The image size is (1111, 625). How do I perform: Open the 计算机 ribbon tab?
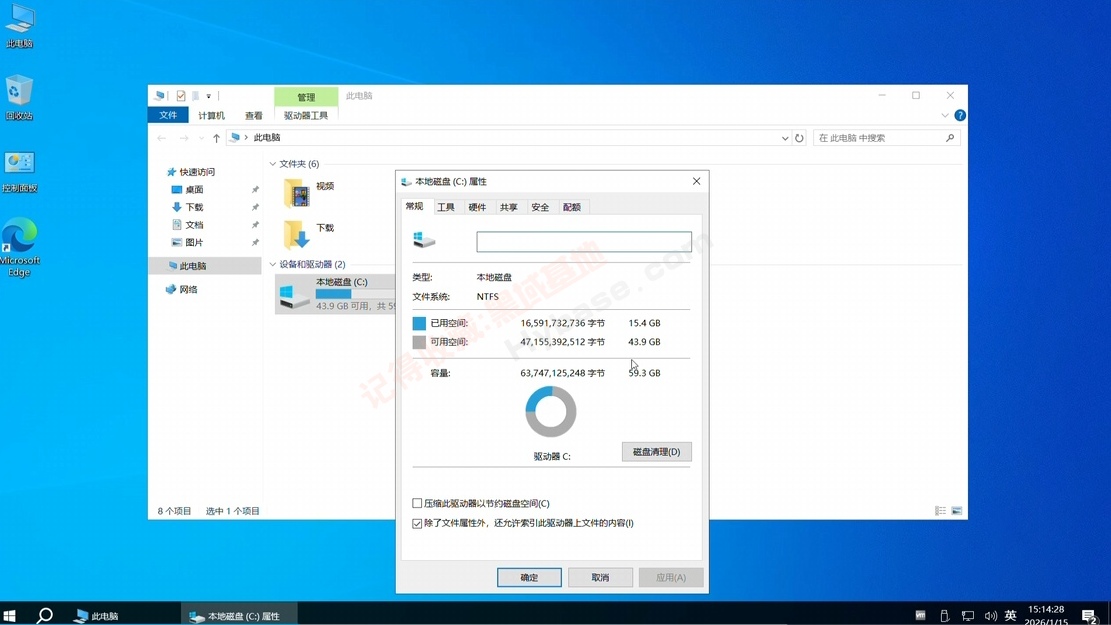pyautogui.click(x=211, y=115)
